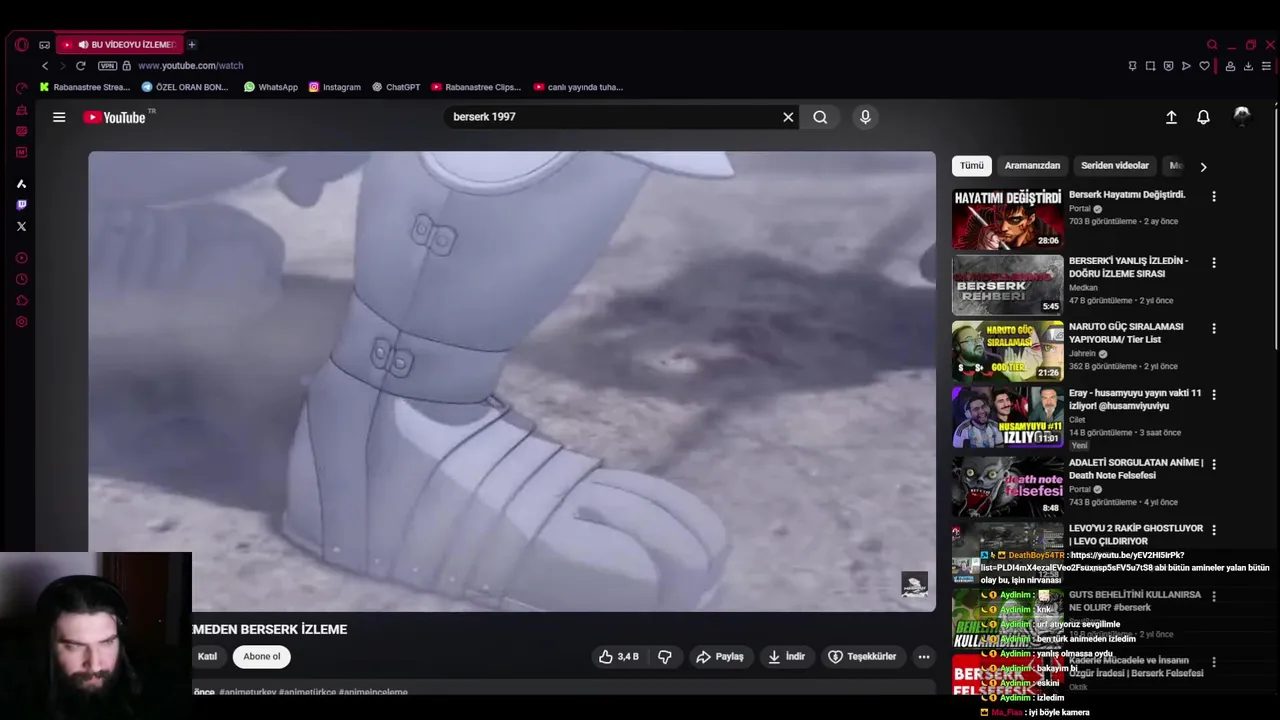The image size is (1280, 720).
Task: Open options for Eray - husamyuyu video
Action: click(1214, 395)
